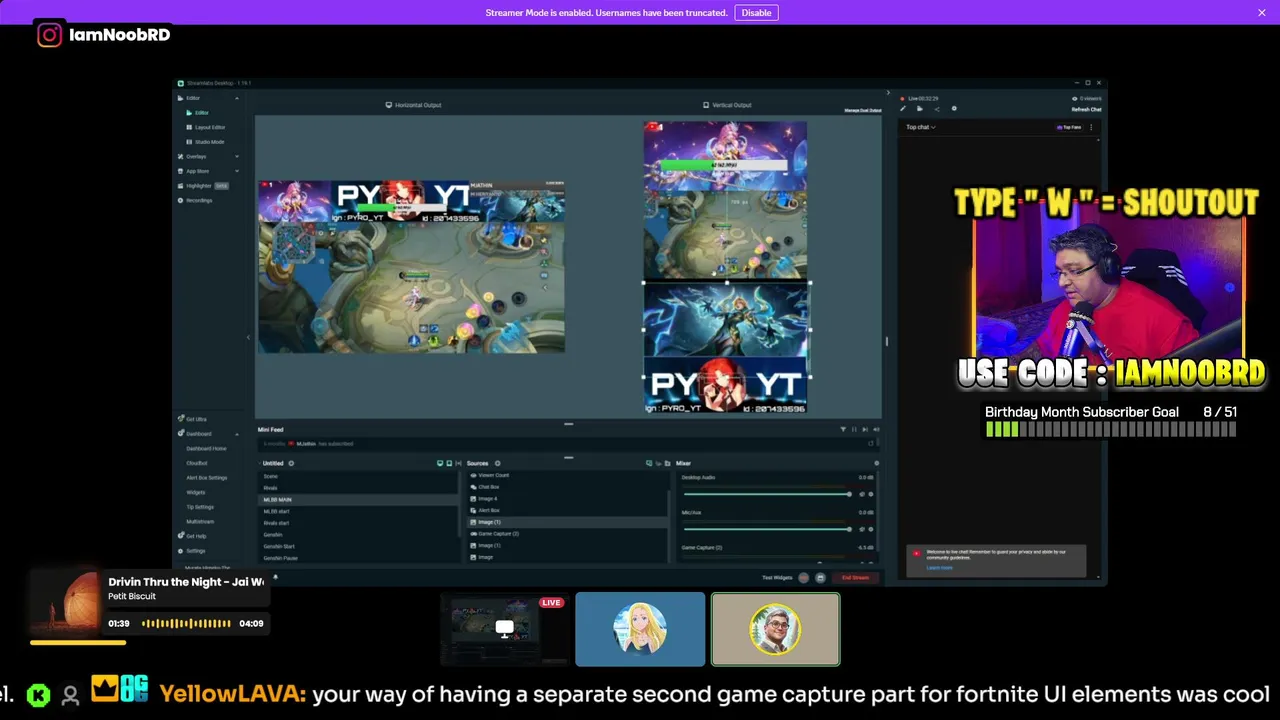Expand the App Store sidebar section

coord(237,171)
